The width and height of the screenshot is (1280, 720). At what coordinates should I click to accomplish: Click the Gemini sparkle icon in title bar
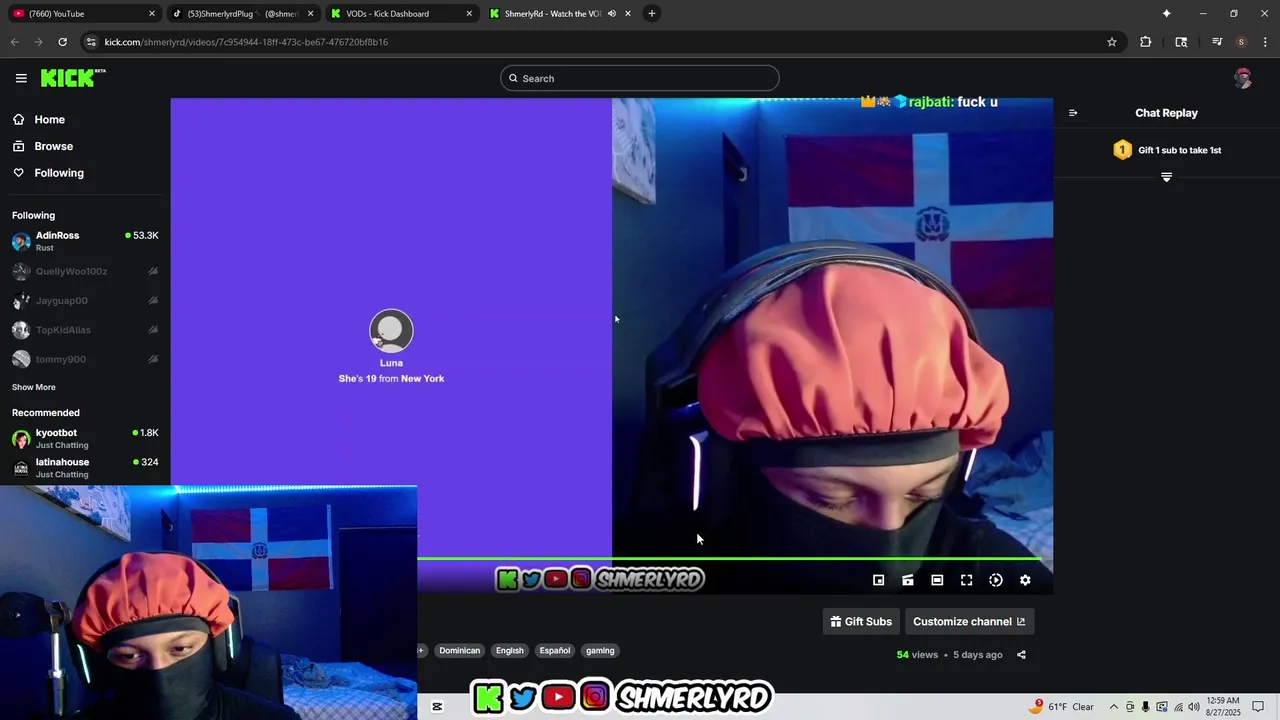(x=1166, y=13)
